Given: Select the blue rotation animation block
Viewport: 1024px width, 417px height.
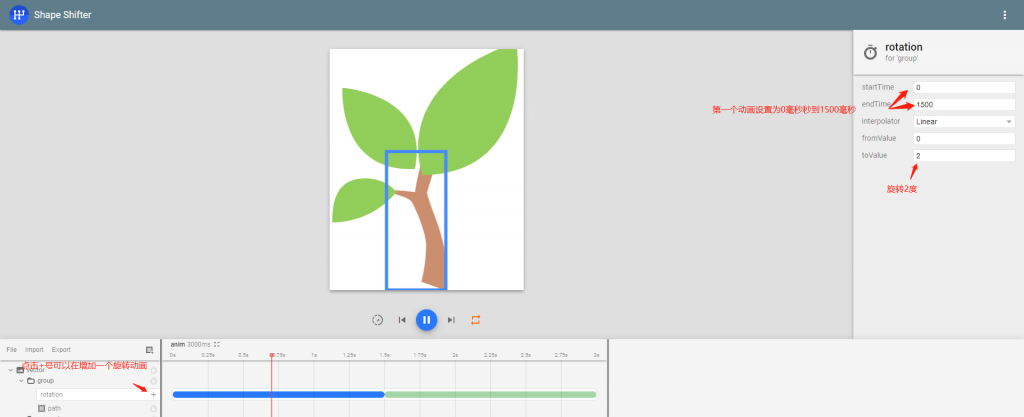Looking at the screenshot, I should 278,394.
